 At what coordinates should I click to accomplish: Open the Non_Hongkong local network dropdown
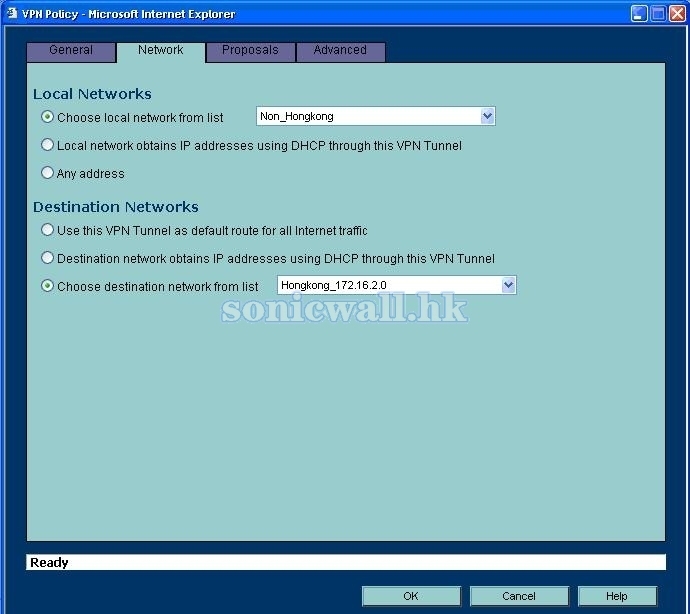[x=376, y=116]
